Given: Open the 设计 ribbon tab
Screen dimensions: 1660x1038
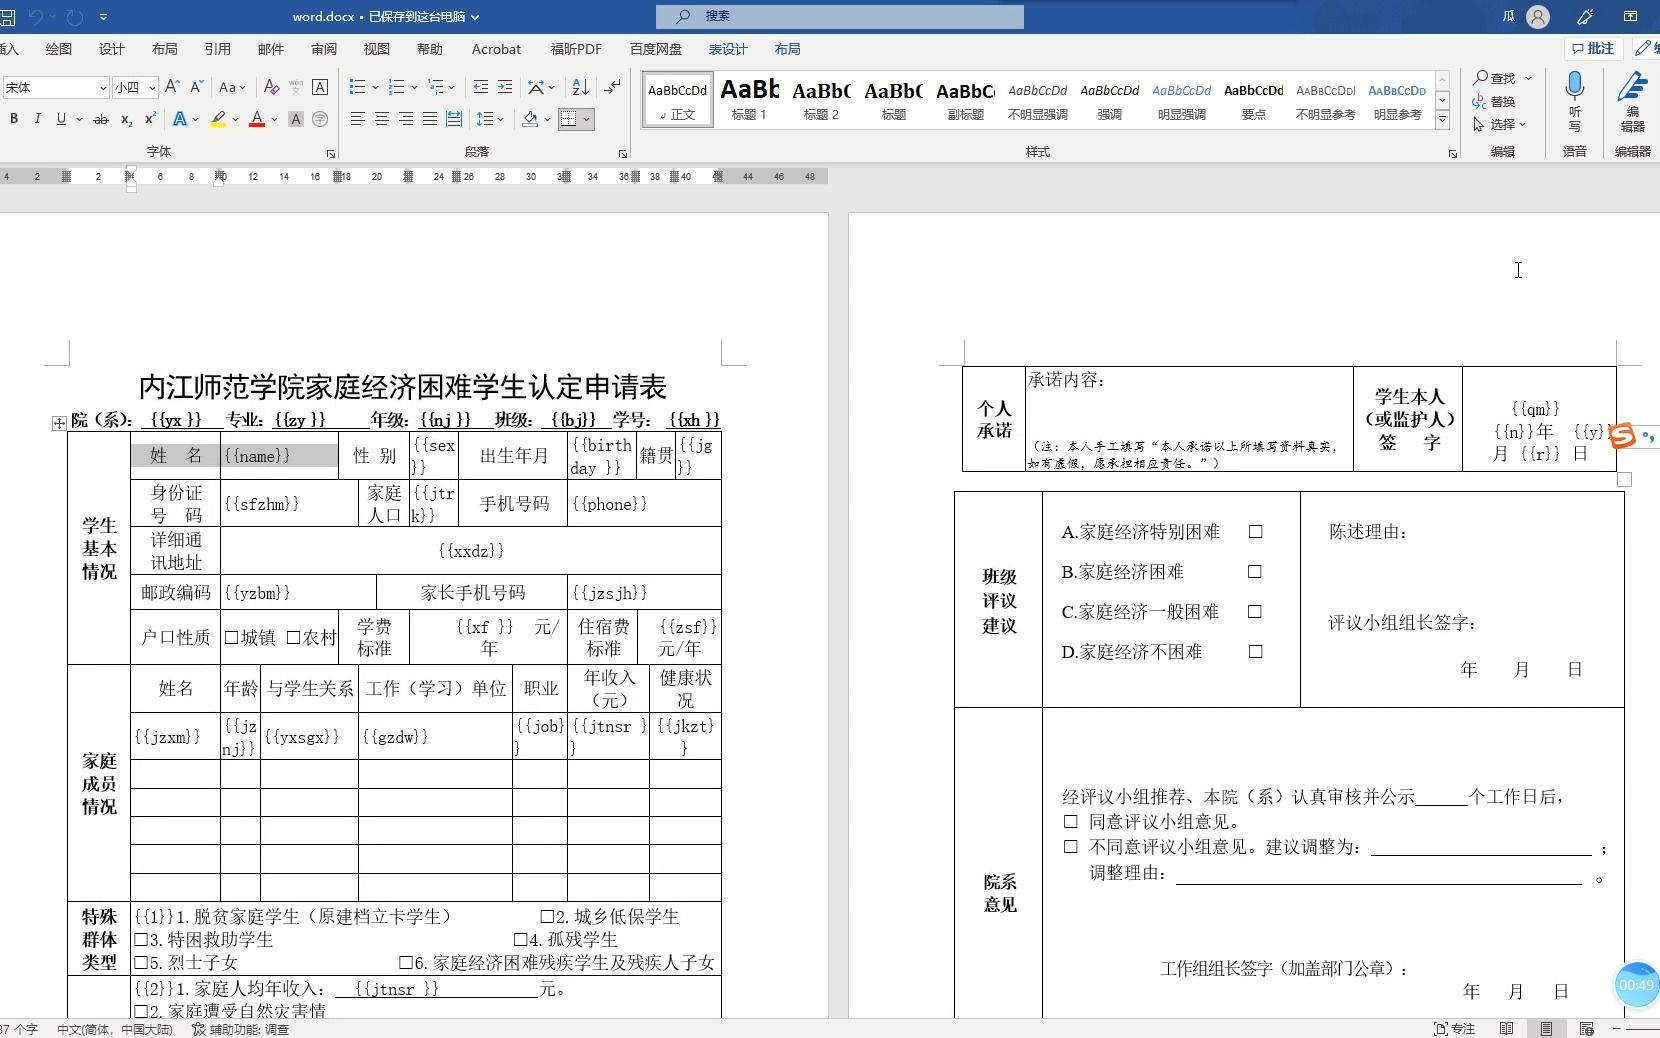Looking at the screenshot, I should (112, 49).
